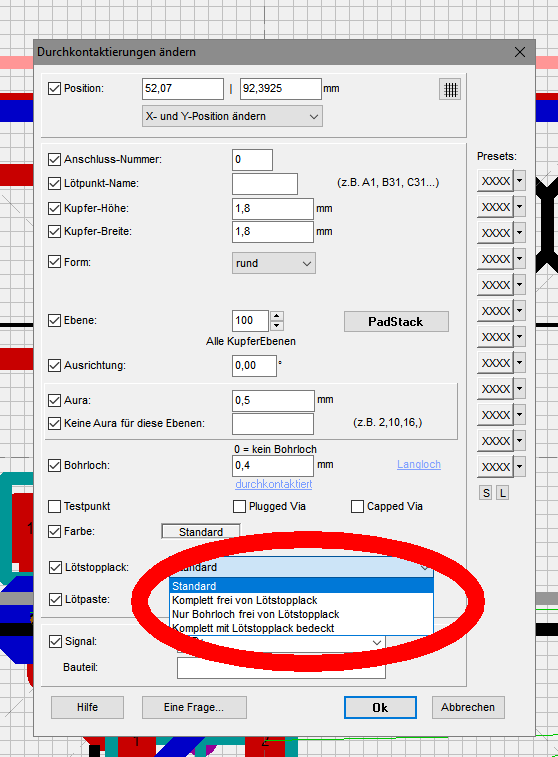558x757 pixels.
Task: Open the last preset dropdown arrow
Action: pos(519,467)
